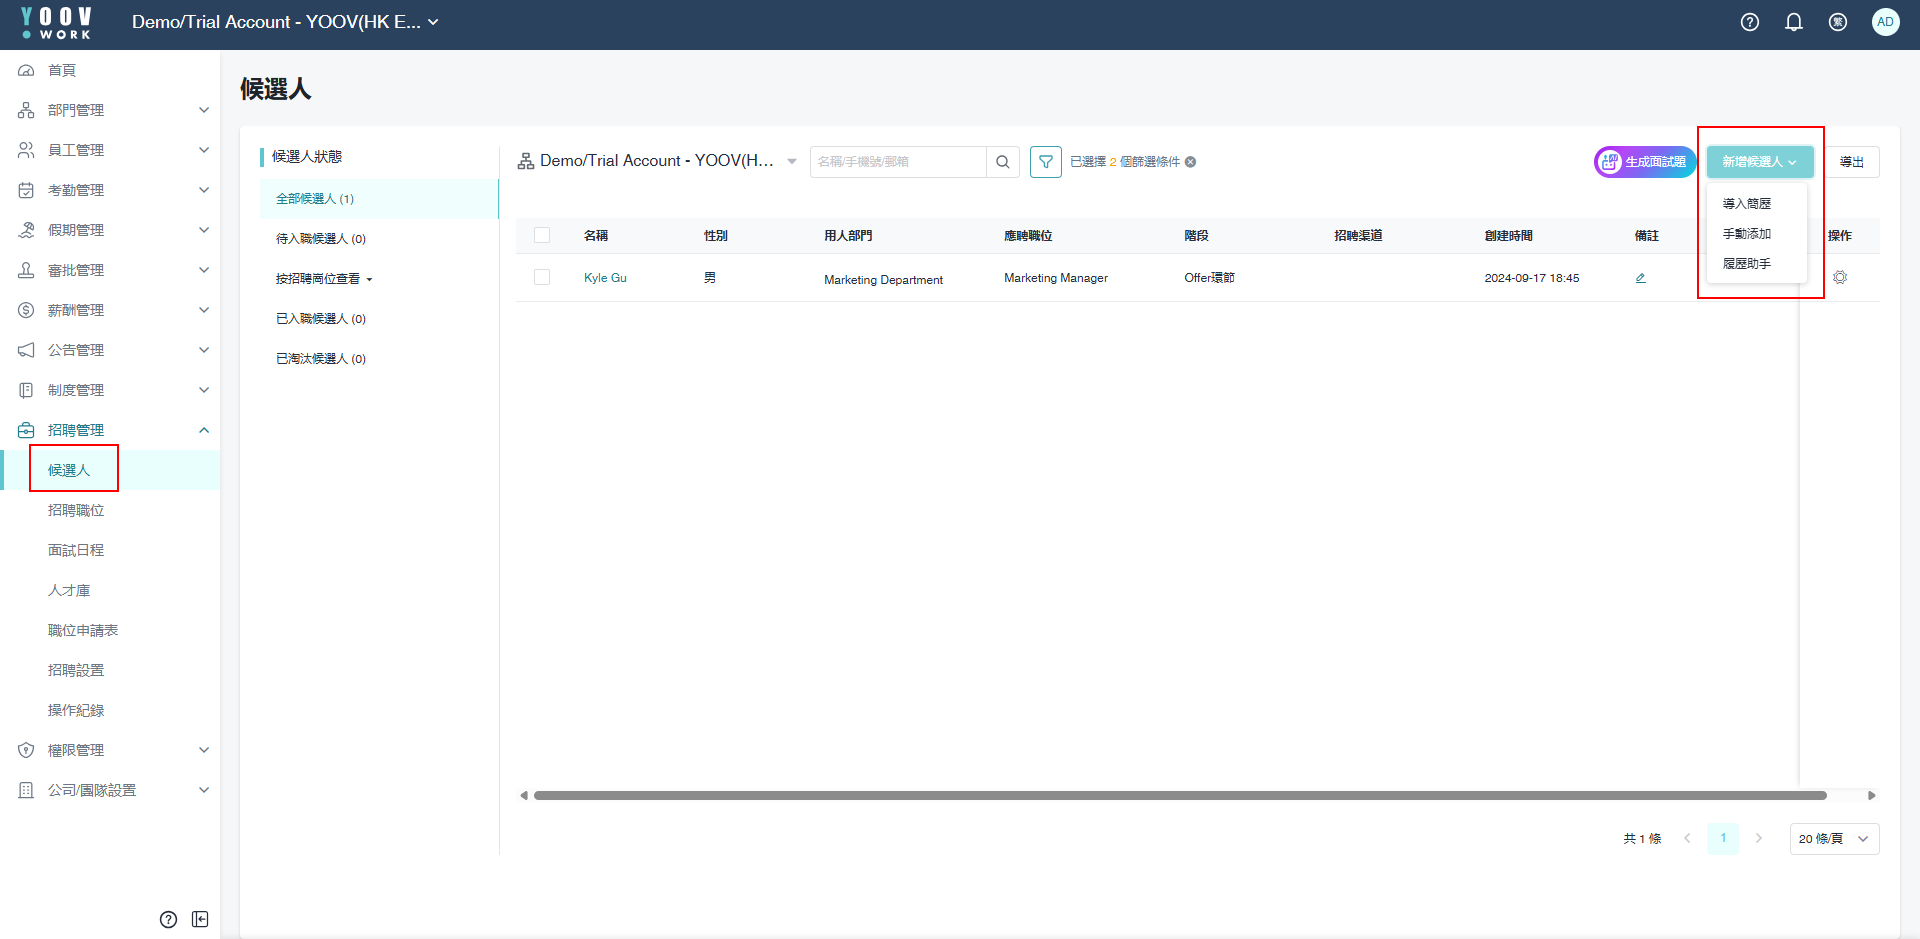Click the help question mark icon in top bar
Screen dimensions: 1920x939
click(1749, 22)
